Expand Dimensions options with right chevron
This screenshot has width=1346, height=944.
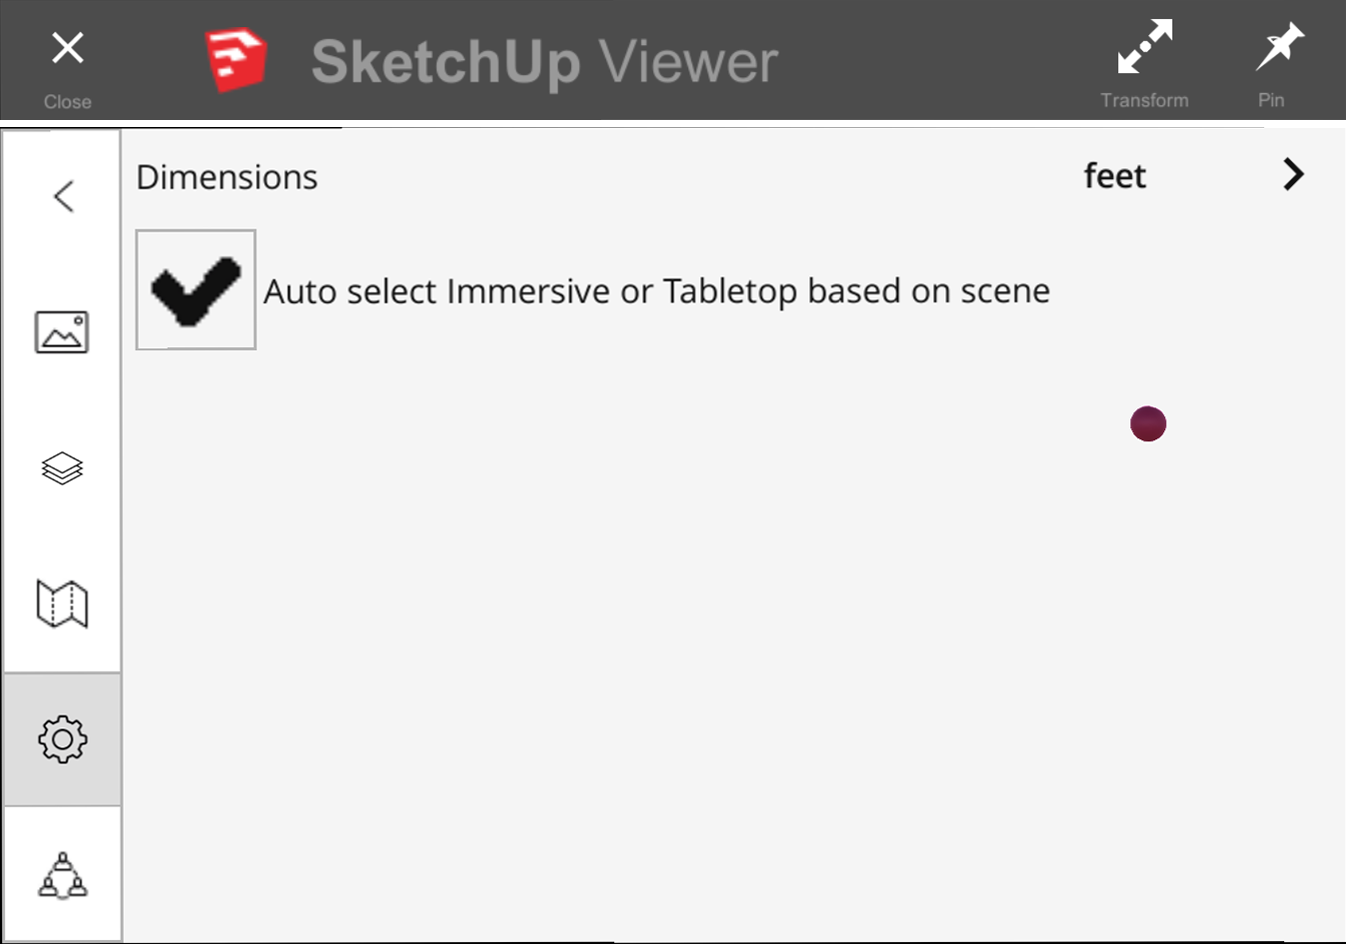tap(1293, 175)
